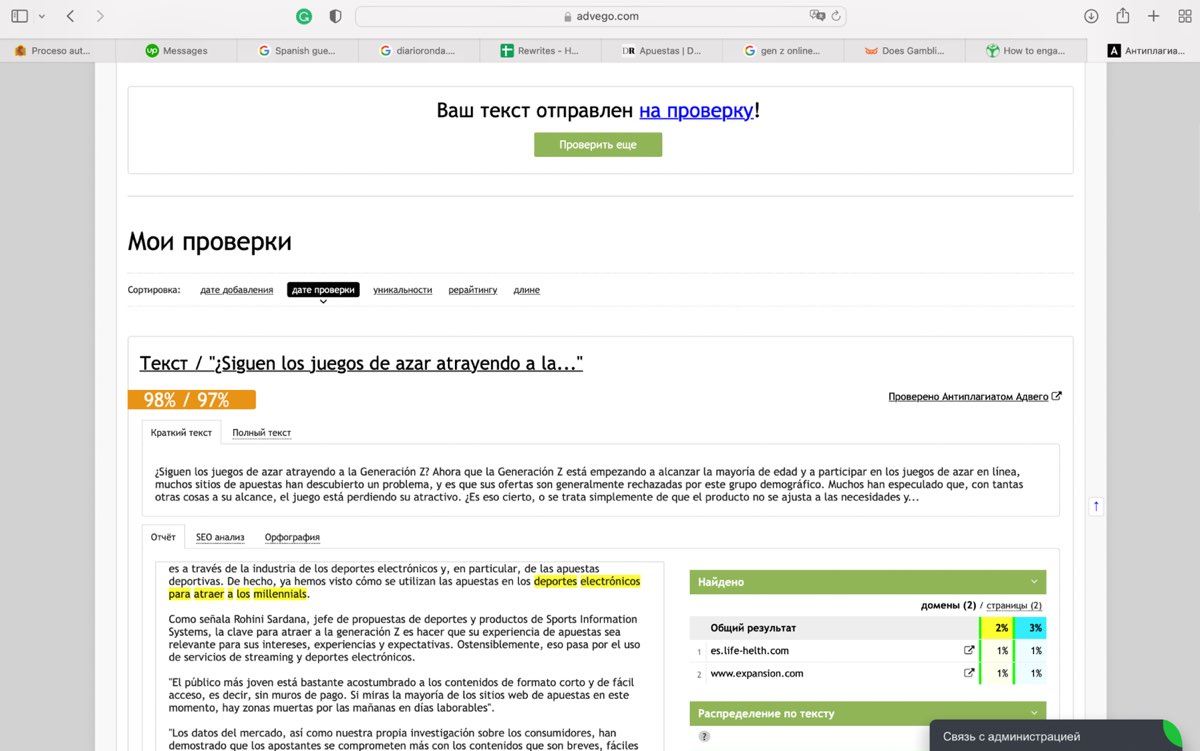1200x751 pixels.
Task: Select the 'Полный текст' tab
Action: coord(262,433)
